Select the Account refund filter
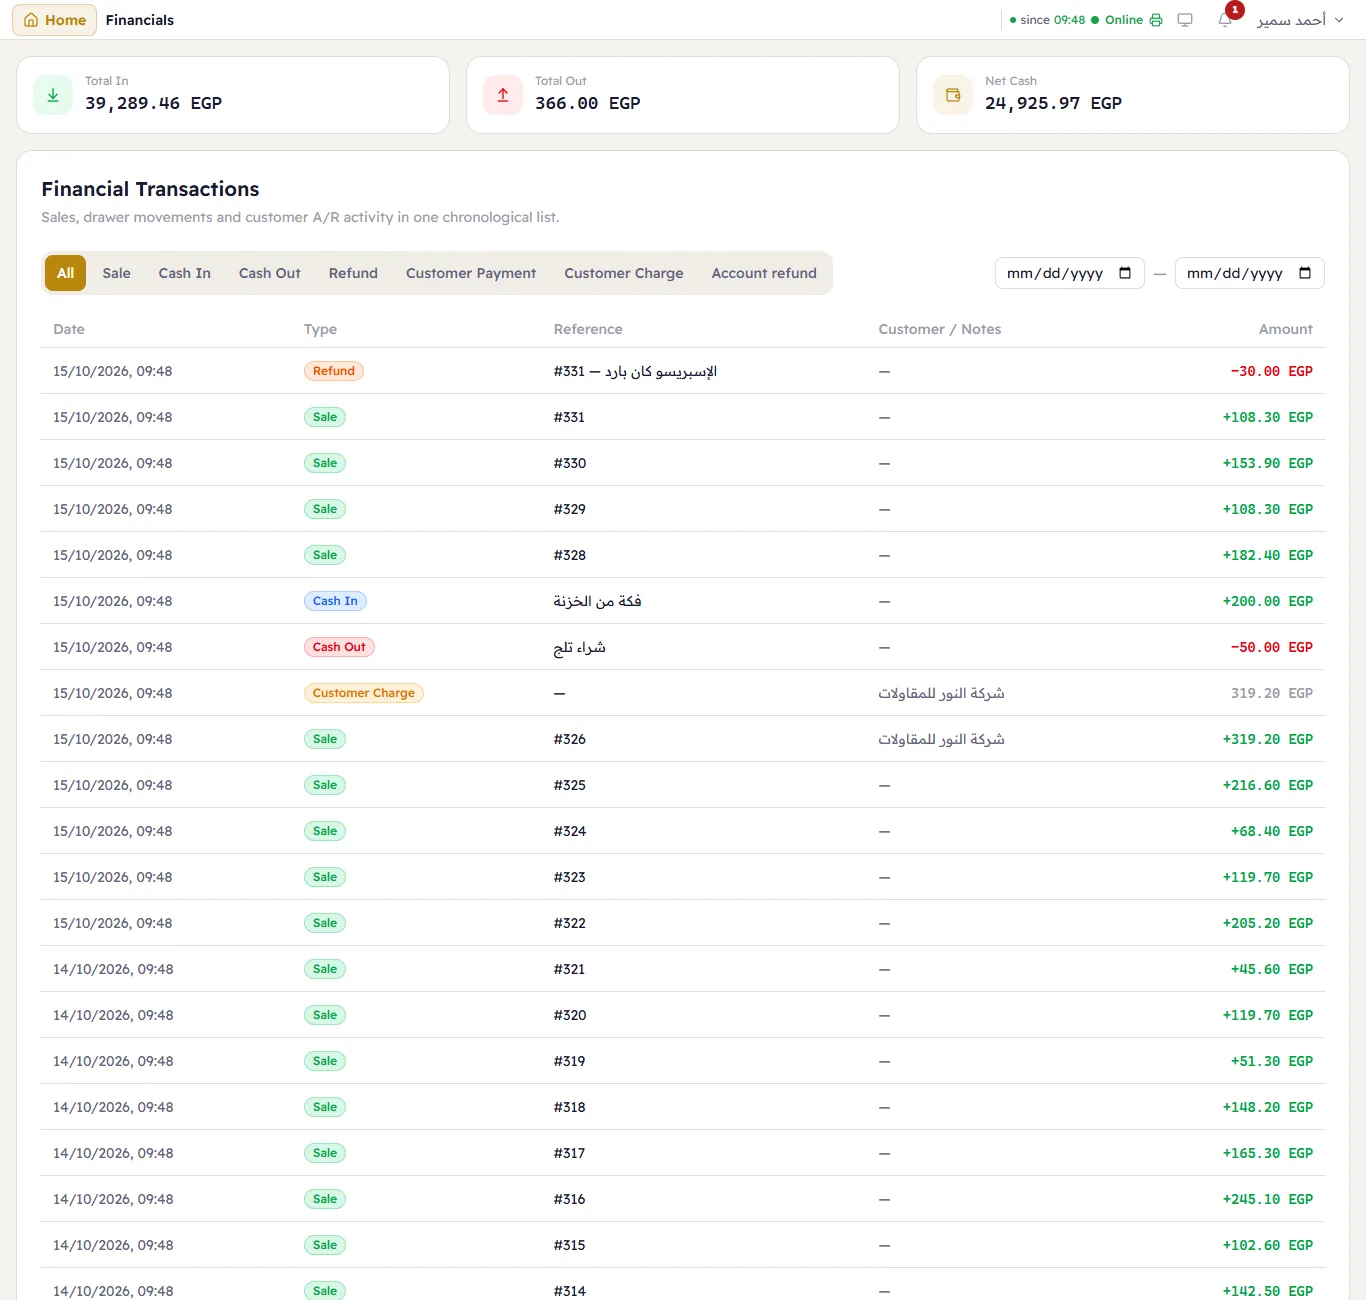The width and height of the screenshot is (1366, 1300). (764, 273)
